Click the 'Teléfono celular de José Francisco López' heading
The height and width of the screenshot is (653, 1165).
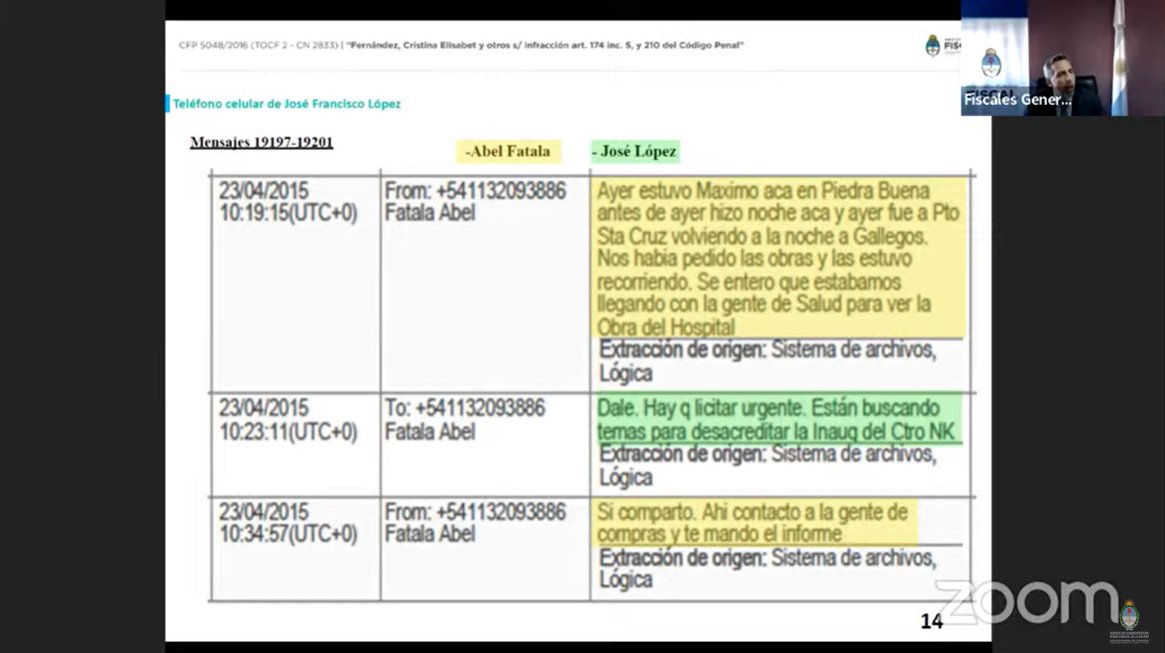287,104
